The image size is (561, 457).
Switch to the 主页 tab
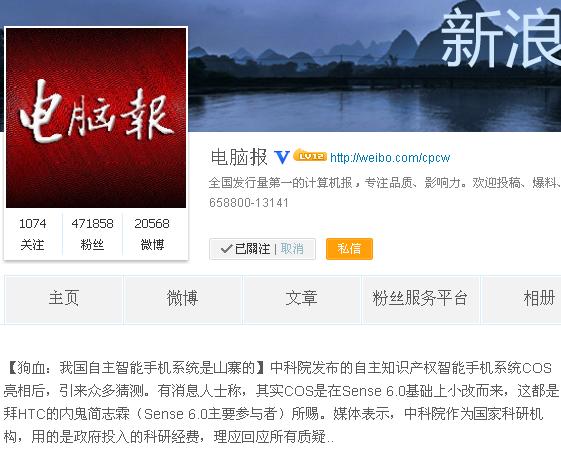[x=64, y=300]
